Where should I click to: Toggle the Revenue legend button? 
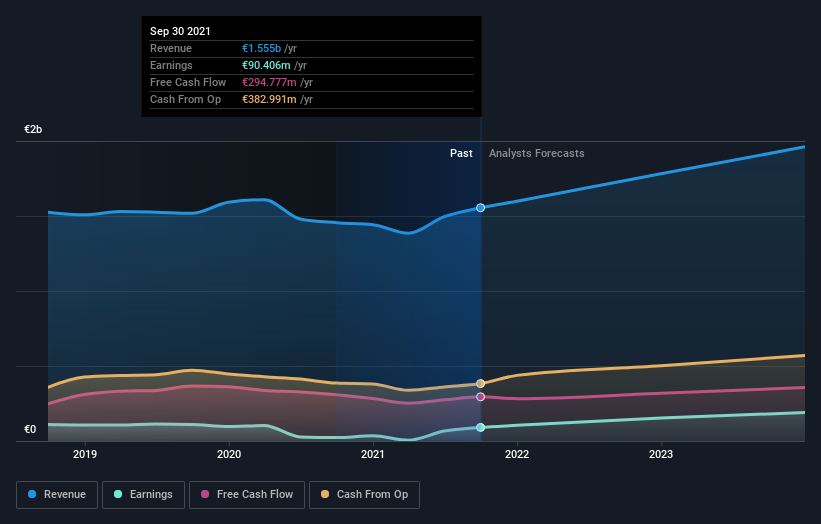pos(57,495)
